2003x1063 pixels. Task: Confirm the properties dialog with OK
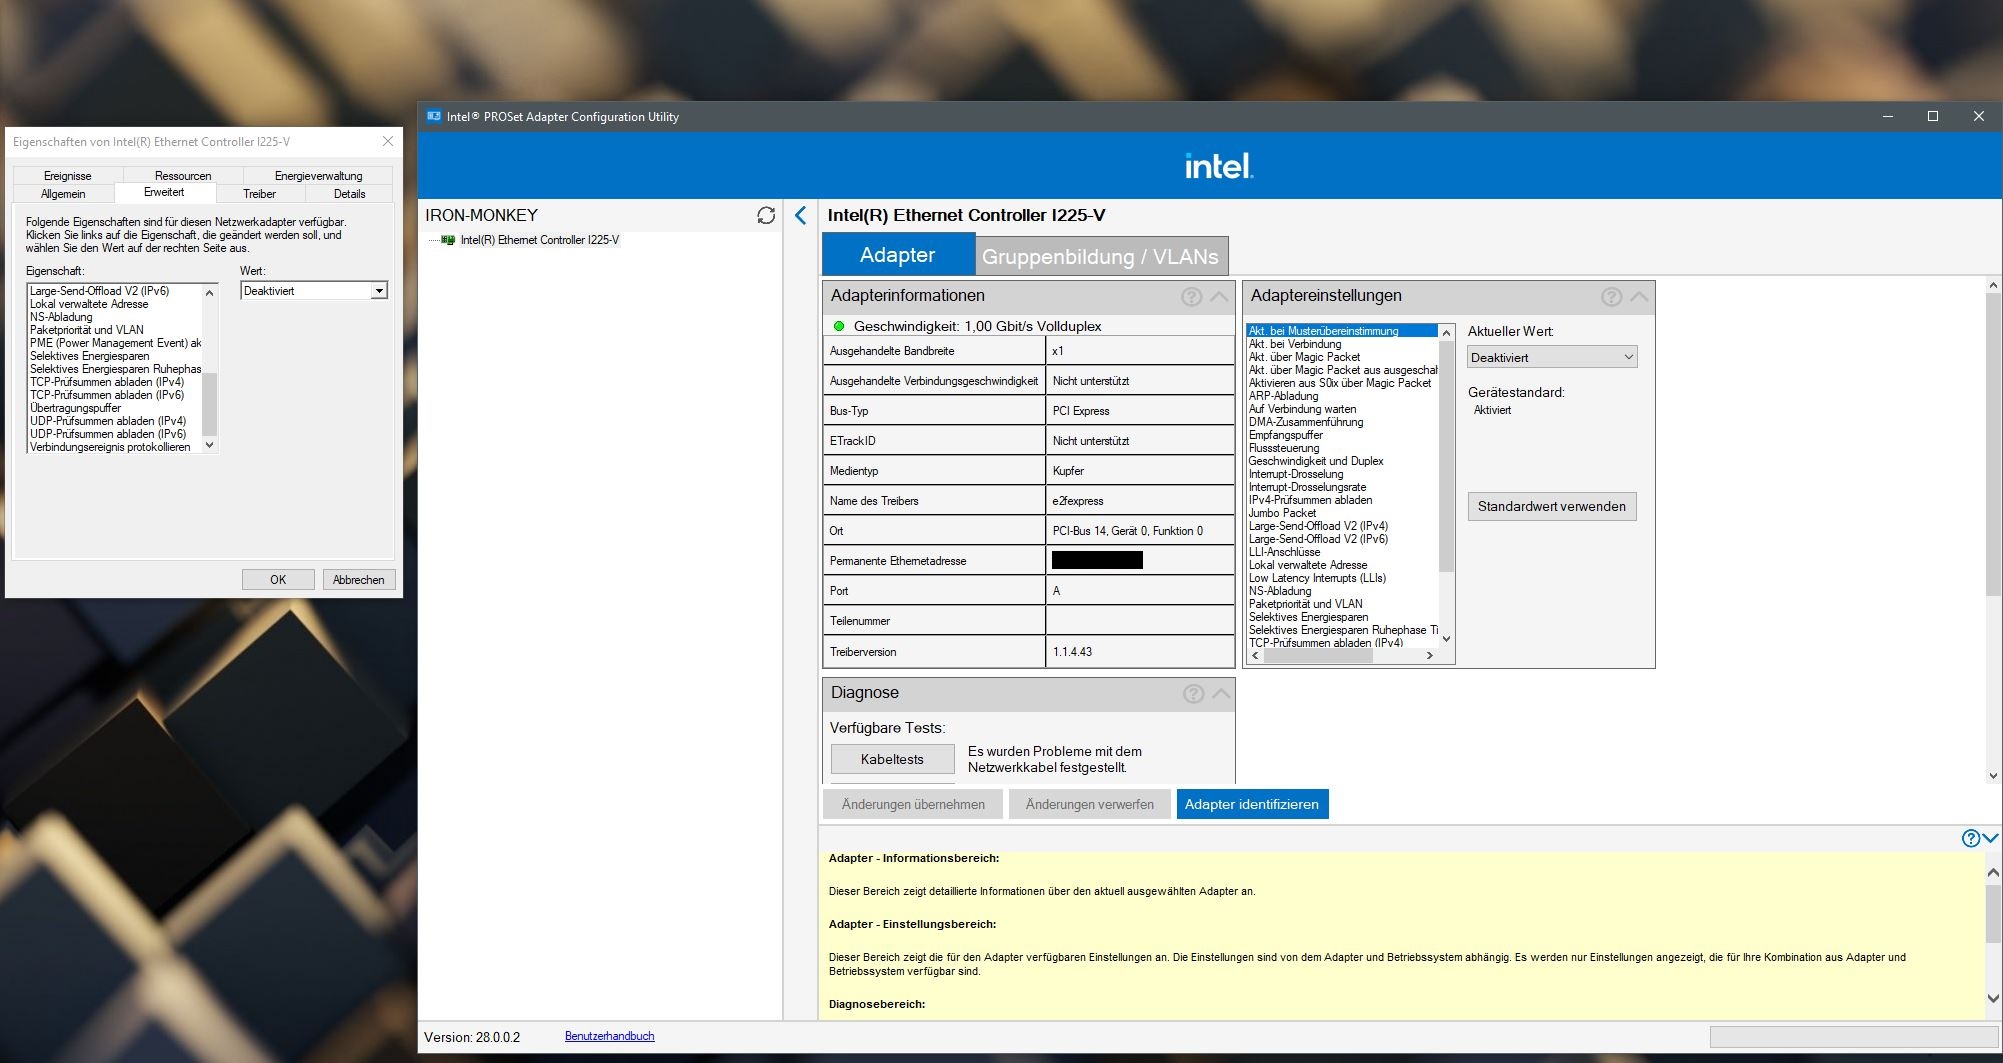[x=278, y=580]
